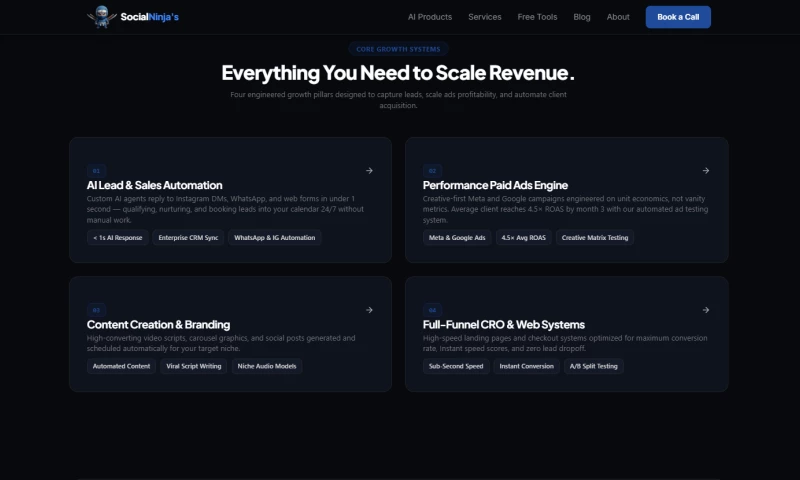The width and height of the screenshot is (800, 480).
Task: Open the arrow icon on Full-Funnel CRO & Web Systems card
Action: click(x=706, y=310)
